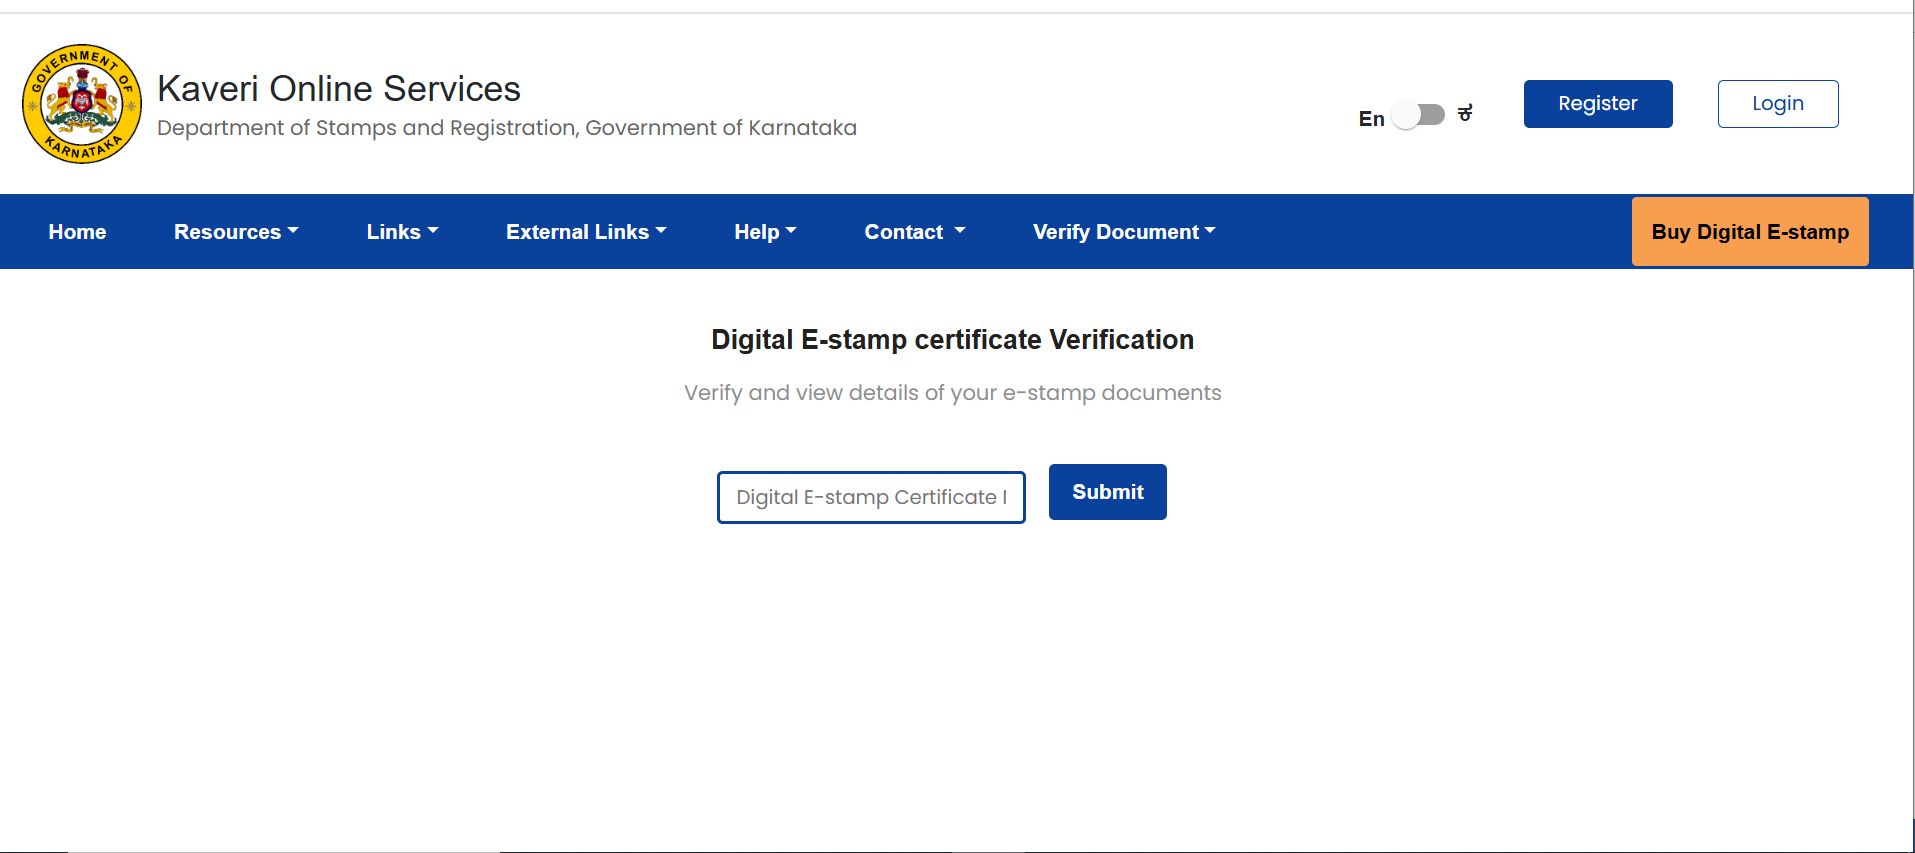Click the 'Verify and view details' description text
1915x853 pixels.
pyautogui.click(x=952, y=393)
